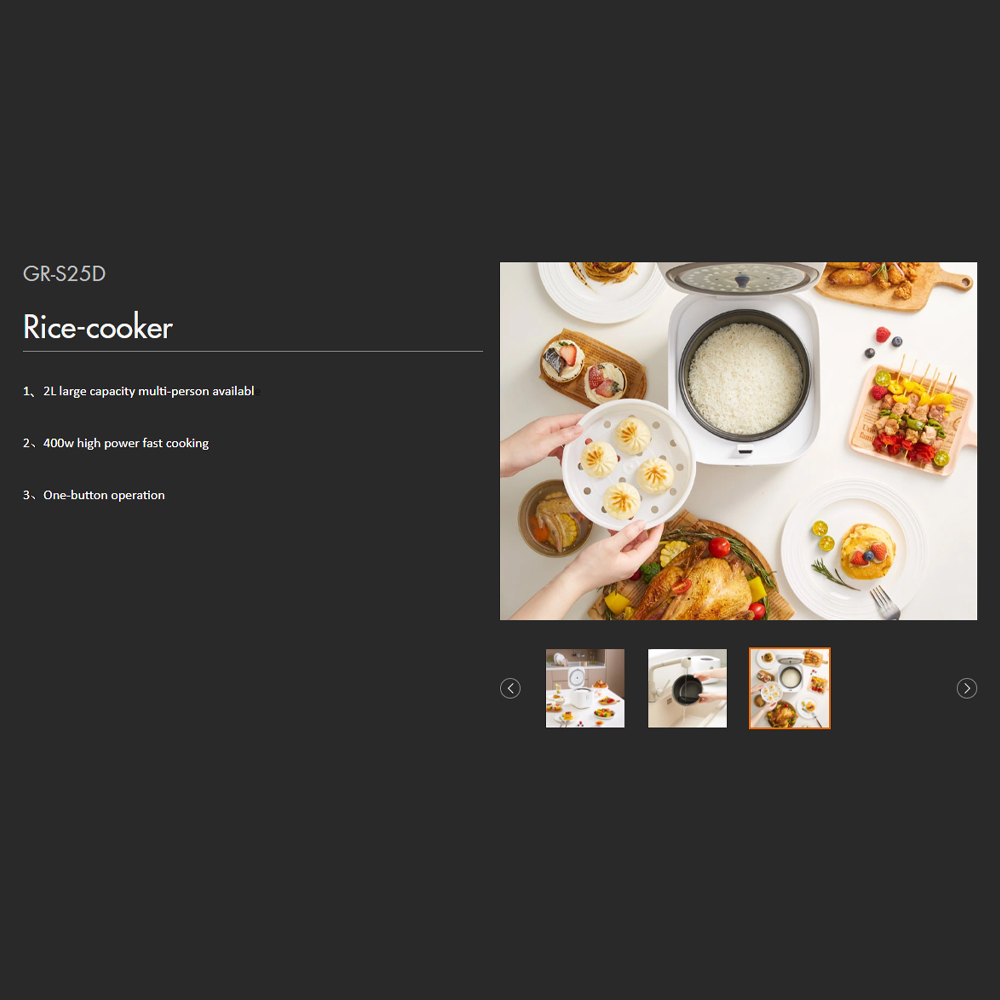Click the previous arrow in the image carousel
Screen dimensions: 1000x1000
[x=510, y=688]
